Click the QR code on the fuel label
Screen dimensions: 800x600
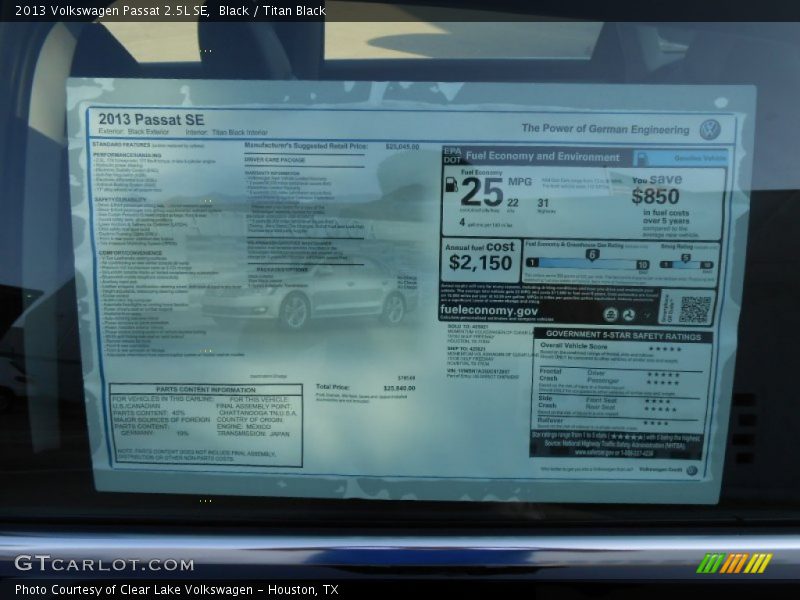point(694,308)
